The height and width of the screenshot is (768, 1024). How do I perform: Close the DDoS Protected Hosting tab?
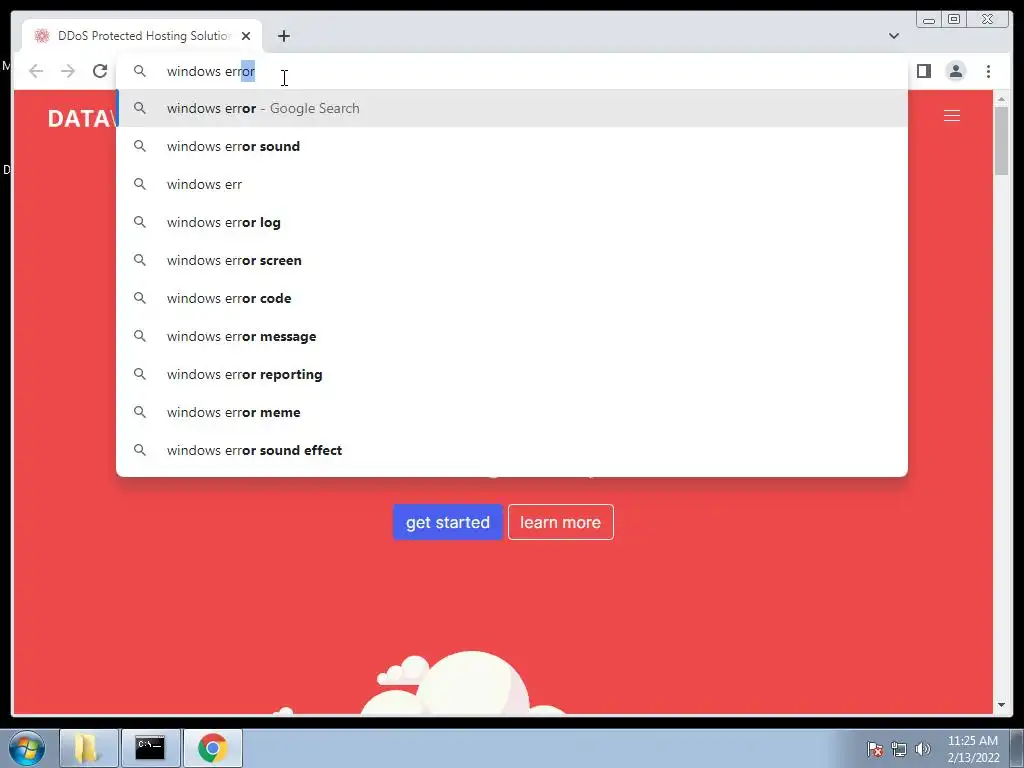246,36
